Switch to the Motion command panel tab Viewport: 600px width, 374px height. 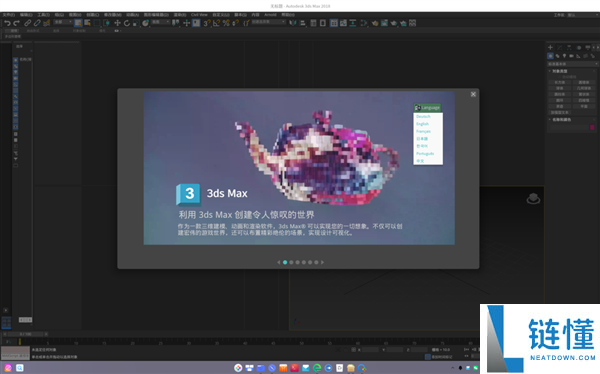(579, 47)
